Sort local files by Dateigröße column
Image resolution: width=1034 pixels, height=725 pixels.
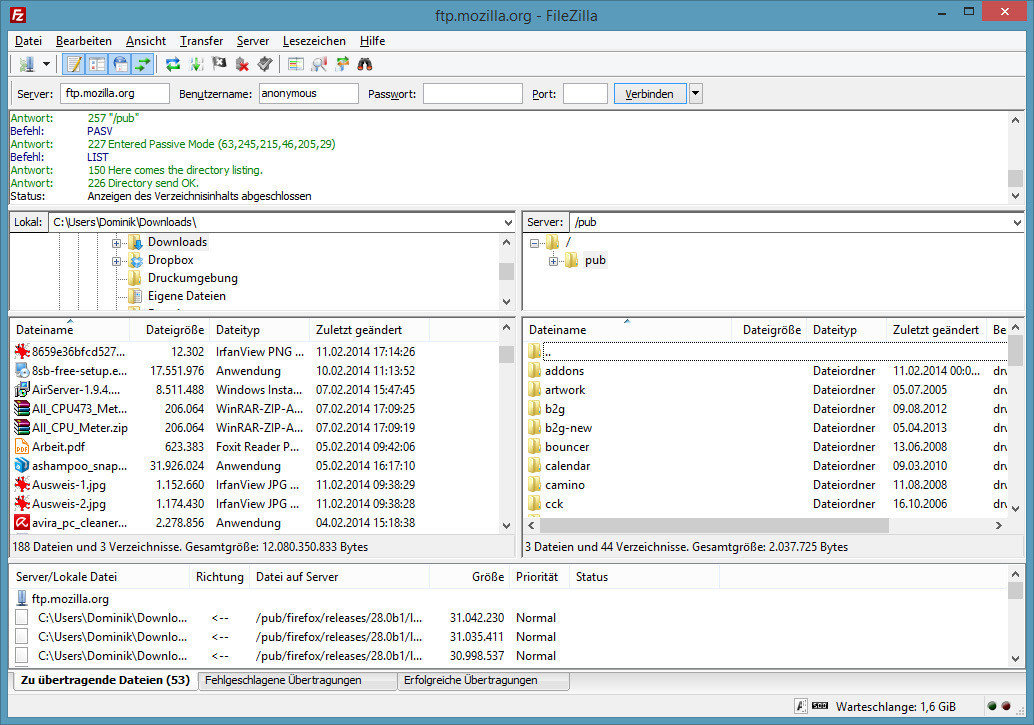(175, 330)
